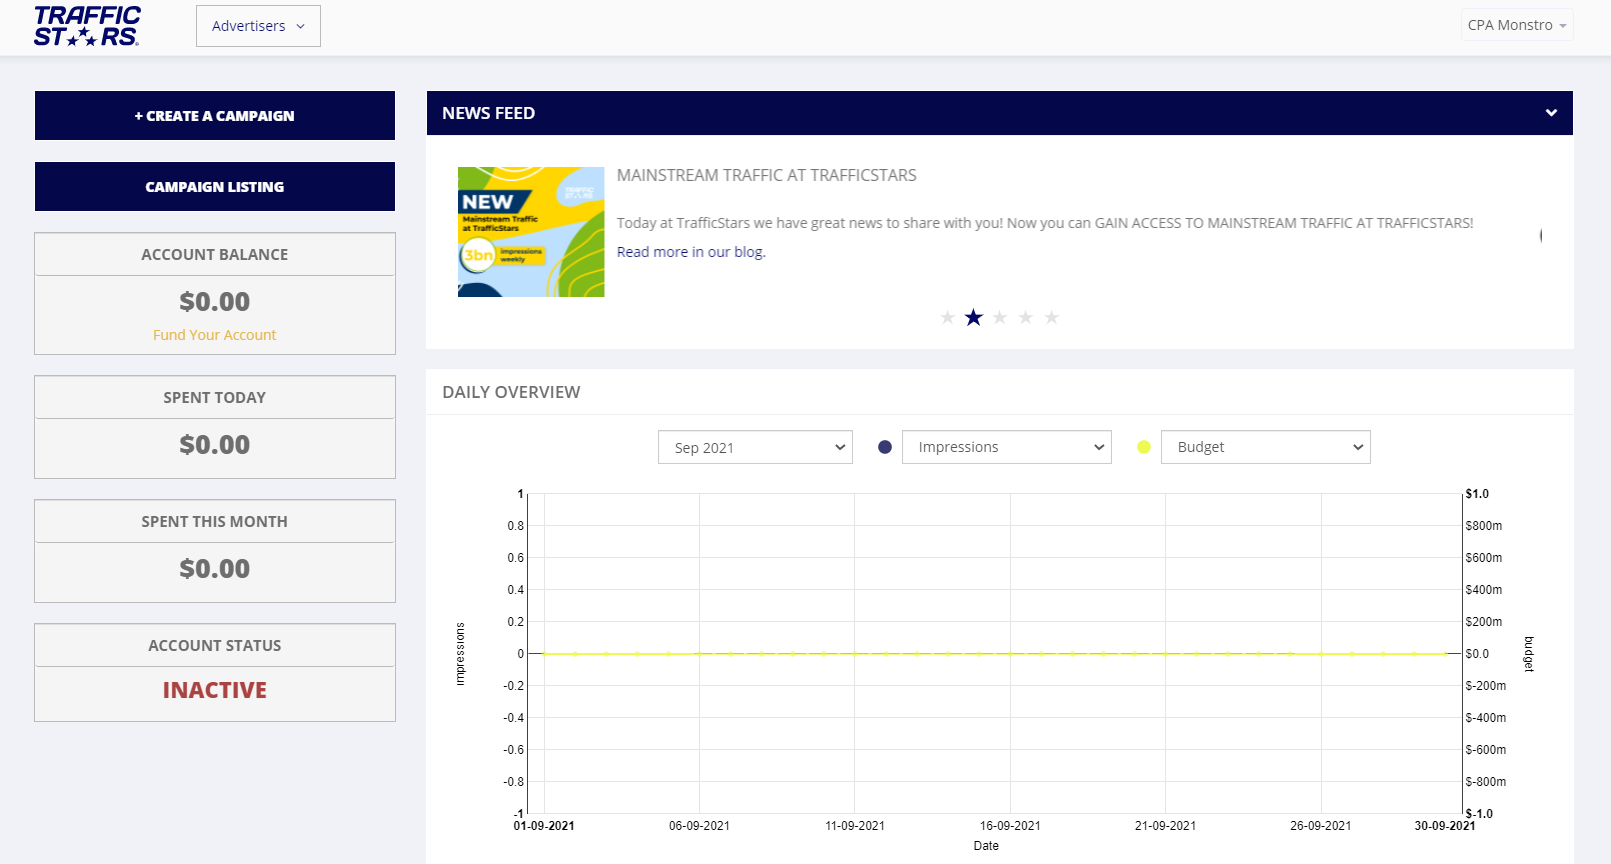Open the Impressions metric dropdown

coord(1007,447)
